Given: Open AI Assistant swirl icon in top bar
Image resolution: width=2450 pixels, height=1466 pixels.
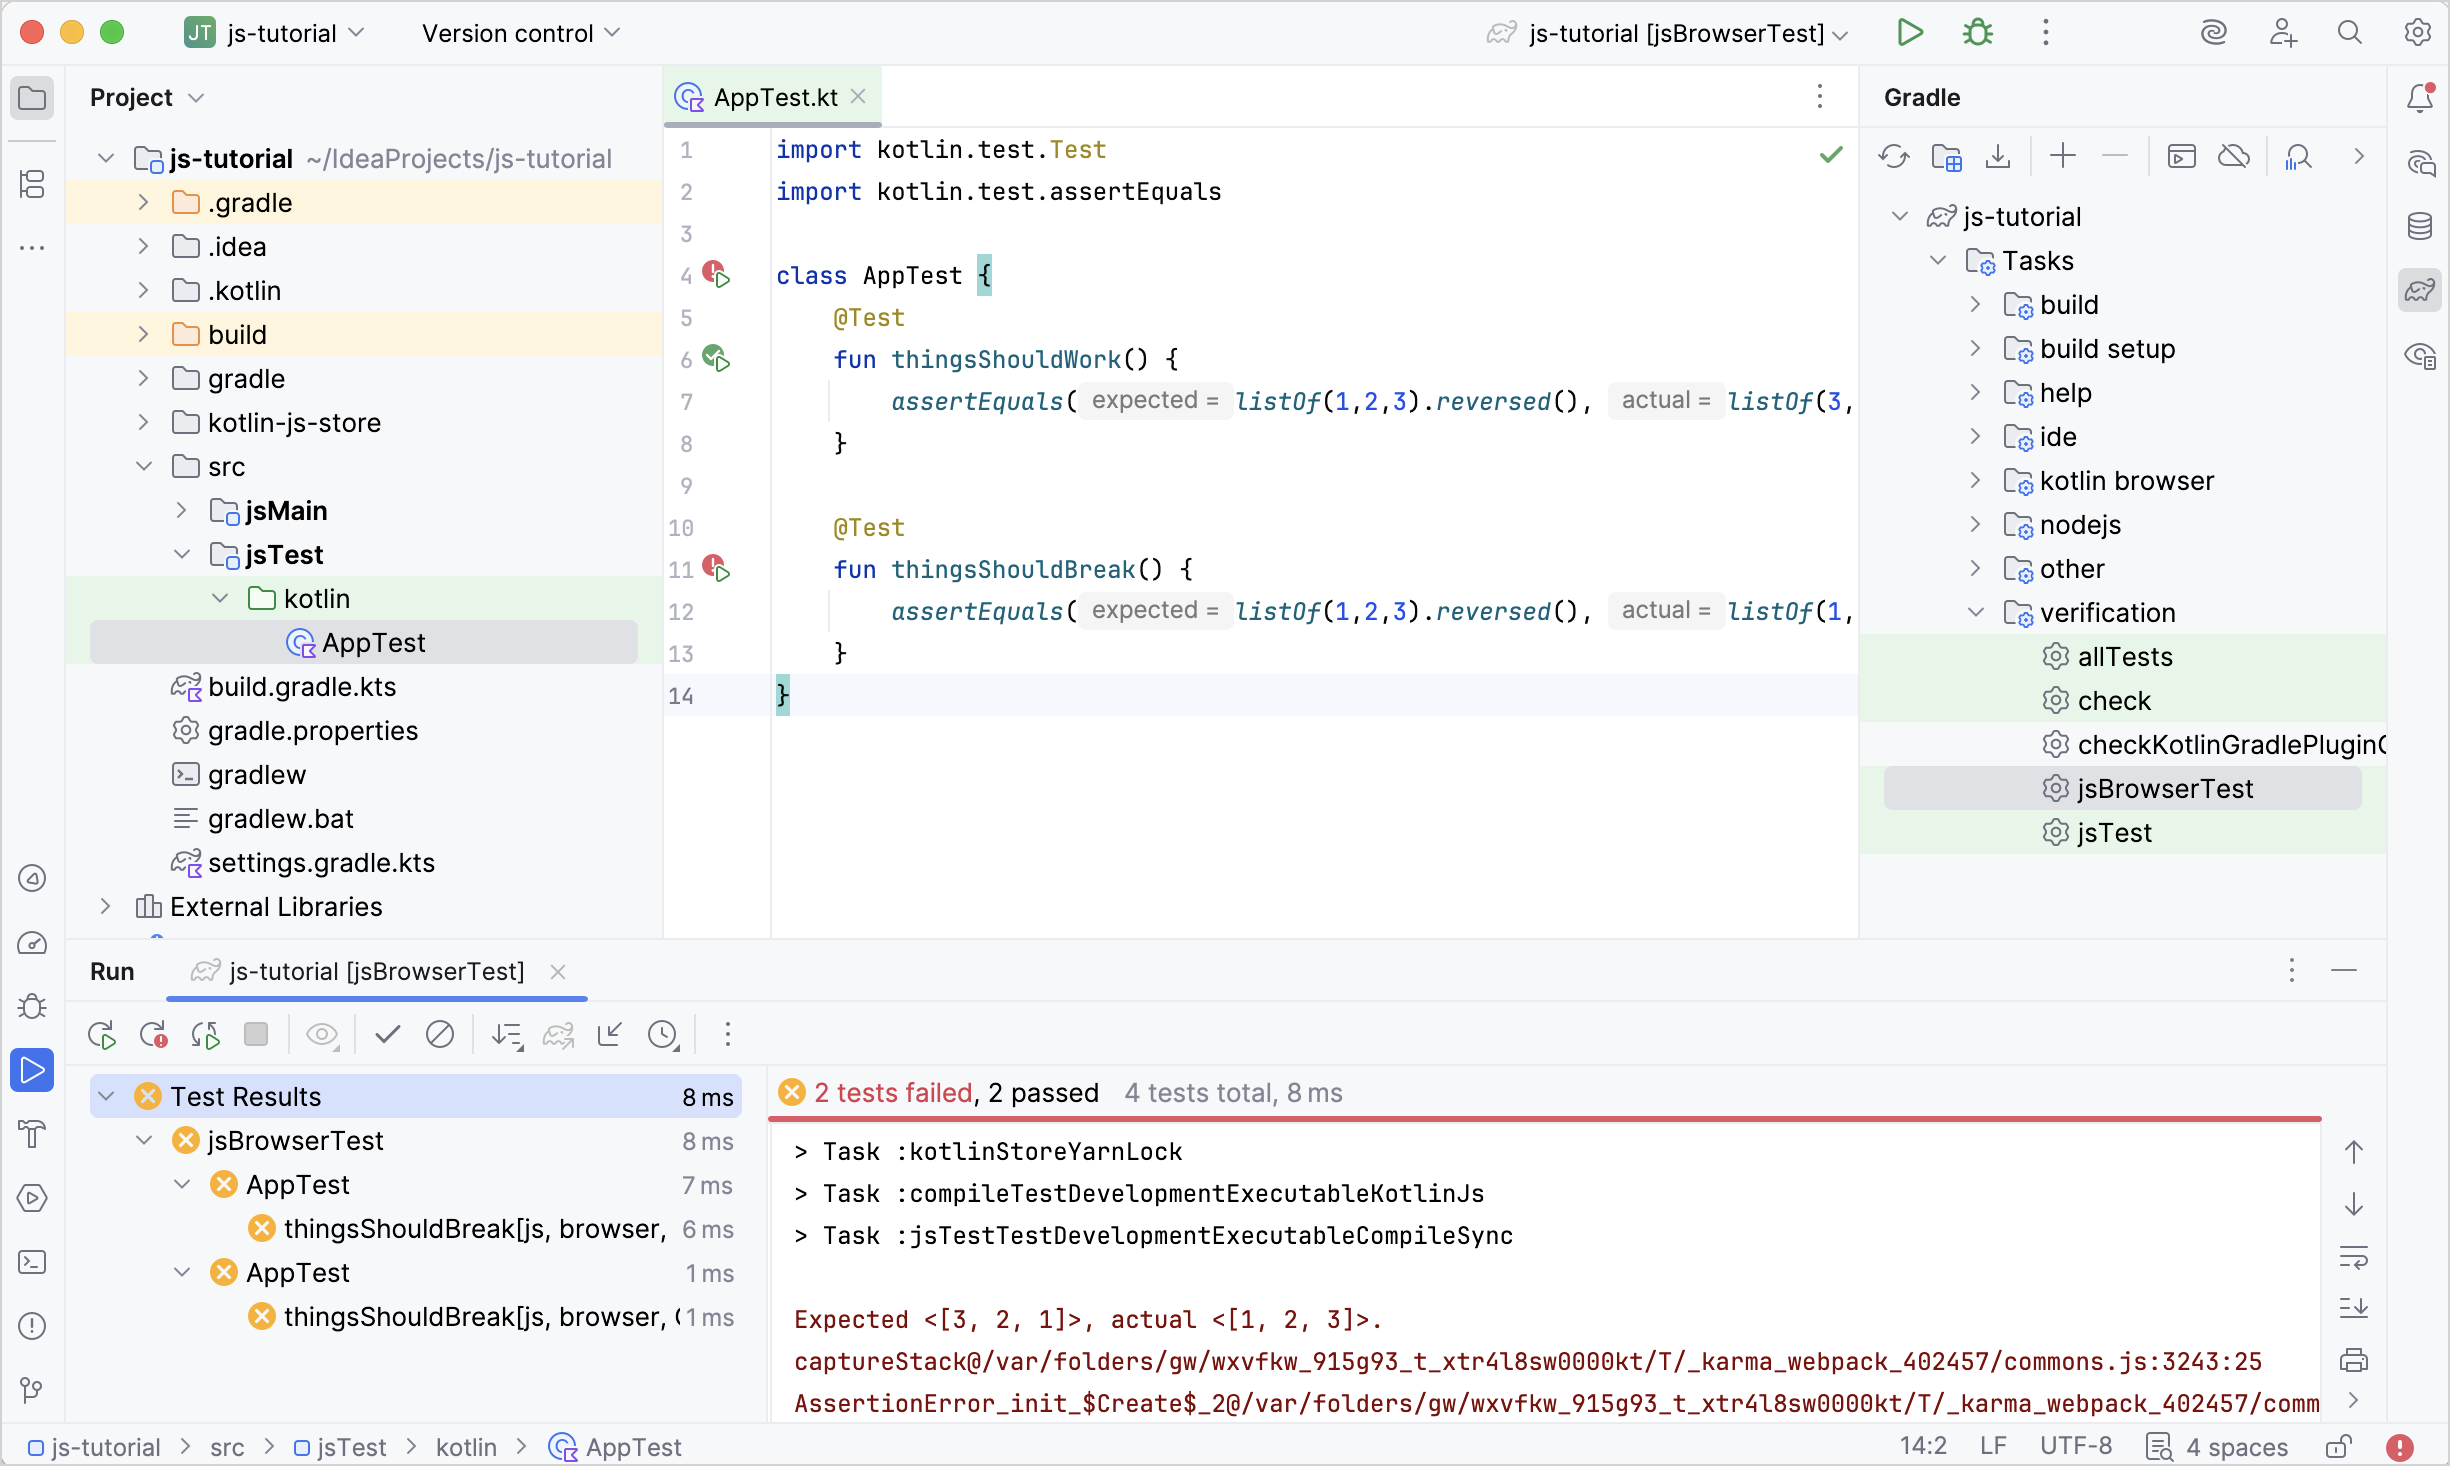Looking at the screenshot, I should [x=2214, y=33].
